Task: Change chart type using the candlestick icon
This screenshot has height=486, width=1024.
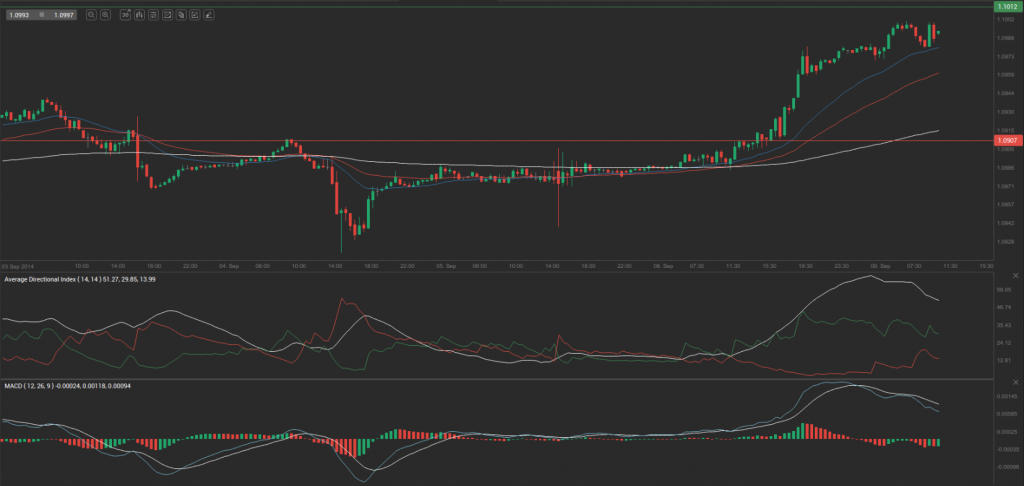Action: coord(139,14)
